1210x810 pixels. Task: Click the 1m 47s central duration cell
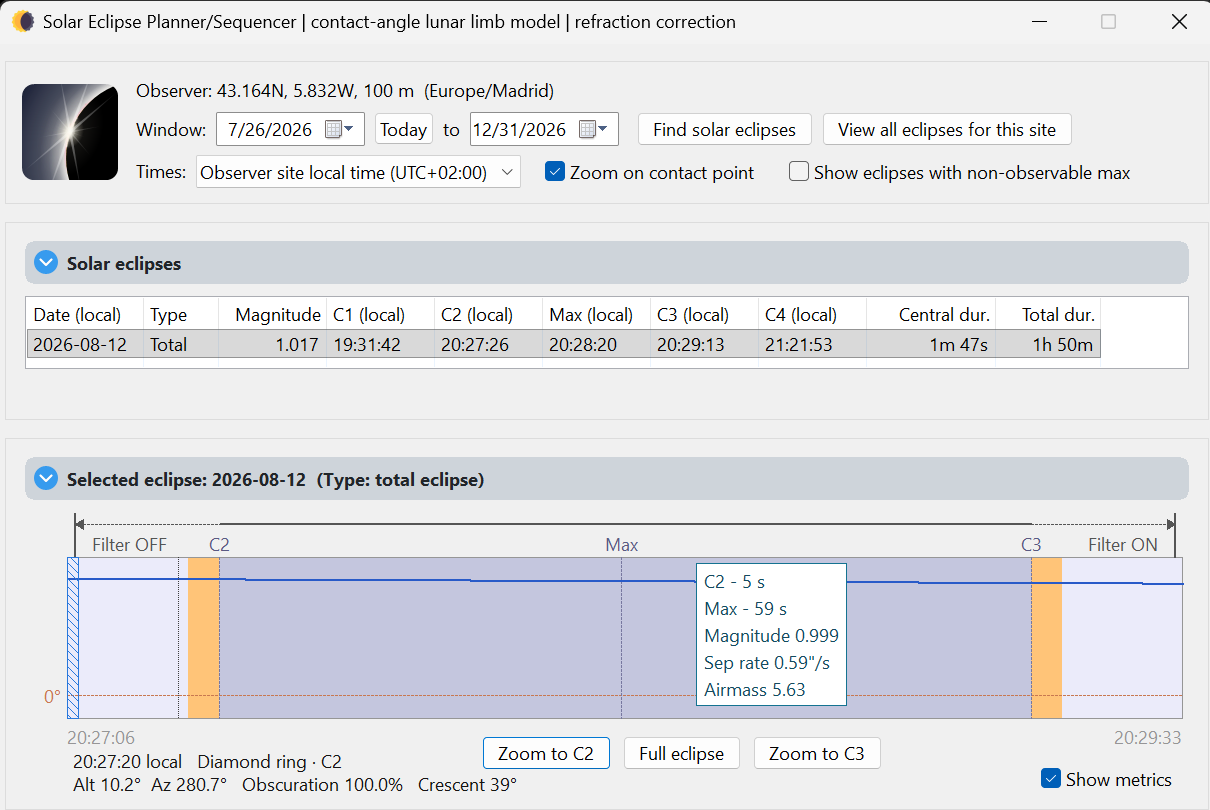tap(931, 345)
